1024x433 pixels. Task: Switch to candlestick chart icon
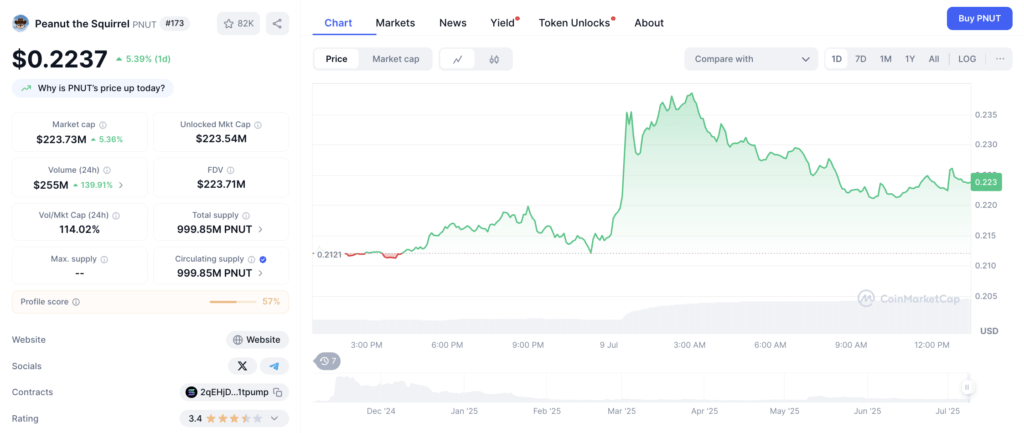pos(494,59)
